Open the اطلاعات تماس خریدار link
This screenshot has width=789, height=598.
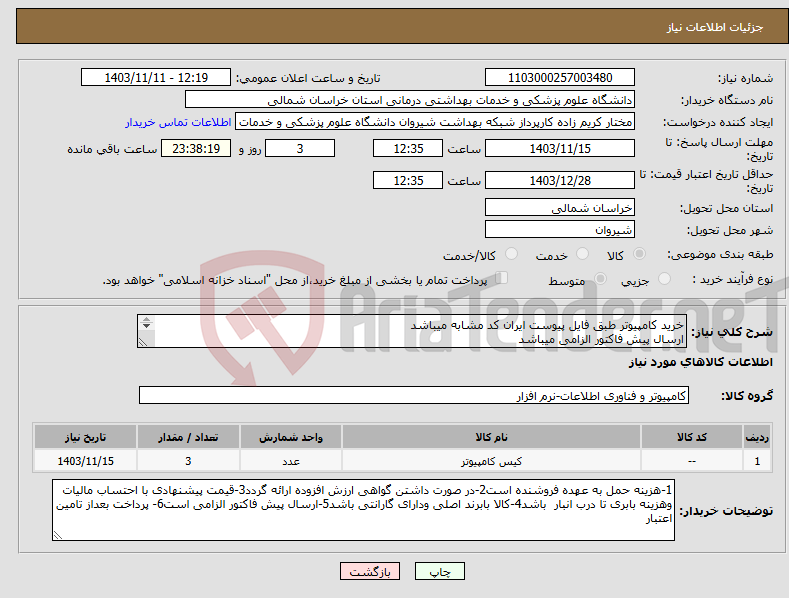(178, 122)
